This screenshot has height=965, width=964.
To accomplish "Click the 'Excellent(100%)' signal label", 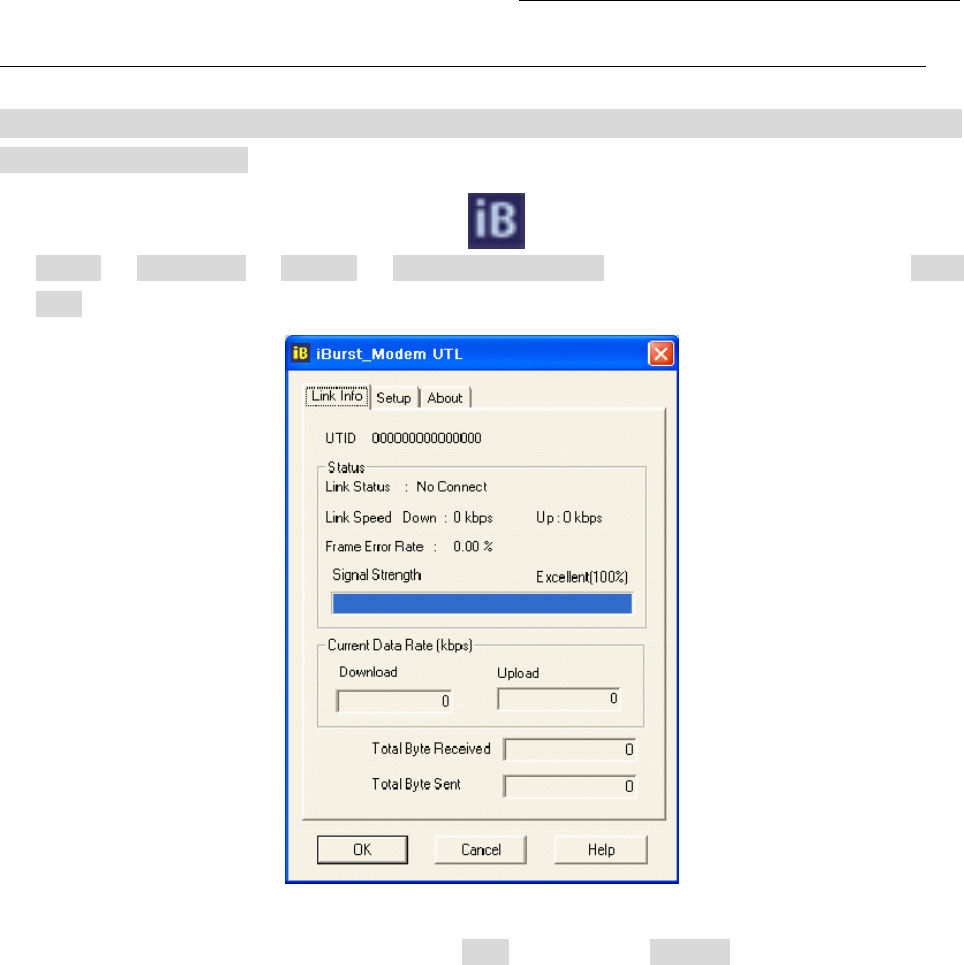I will [582, 577].
